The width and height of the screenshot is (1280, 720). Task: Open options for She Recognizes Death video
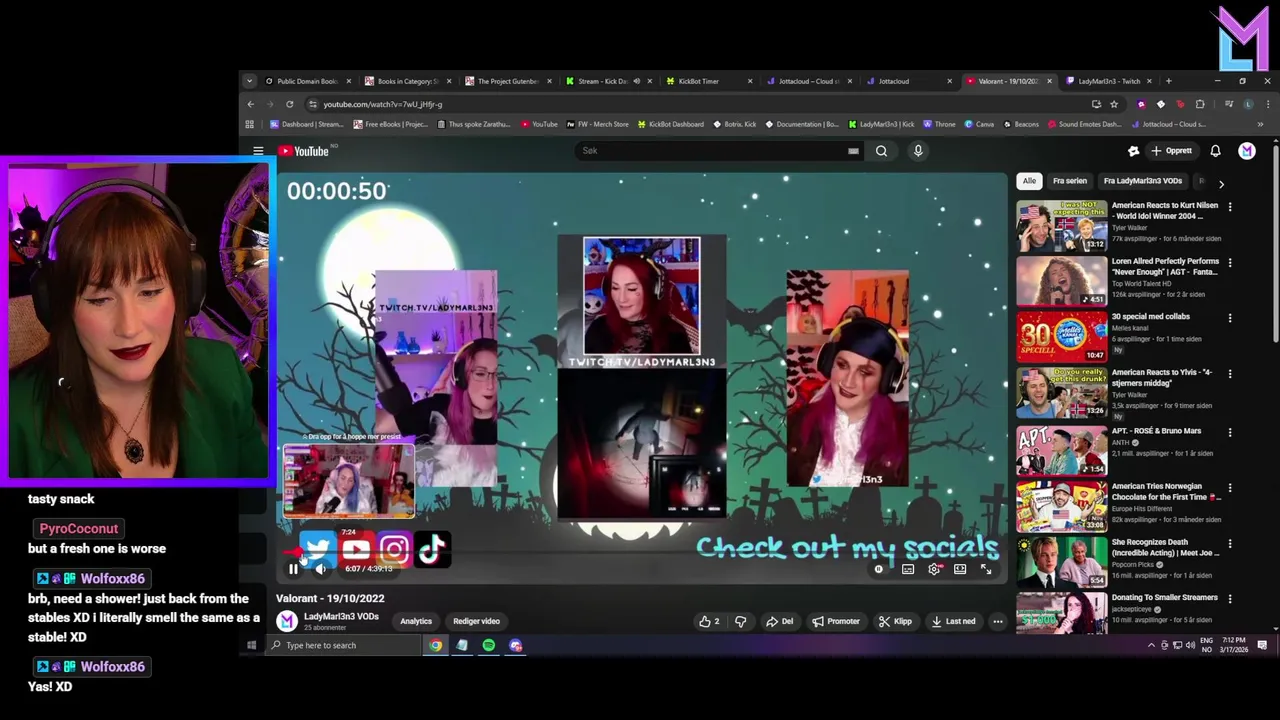click(x=1230, y=544)
